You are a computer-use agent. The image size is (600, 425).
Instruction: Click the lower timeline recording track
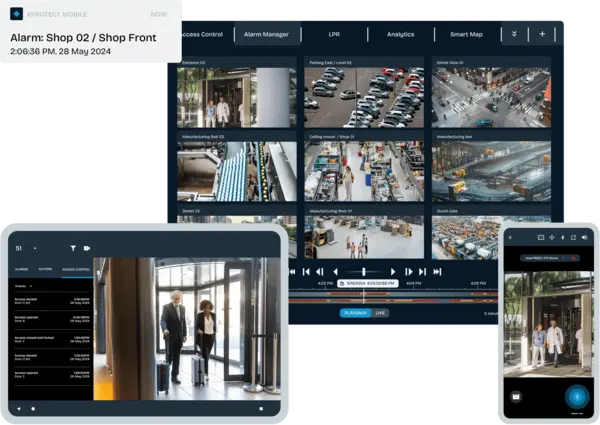[393, 301]
